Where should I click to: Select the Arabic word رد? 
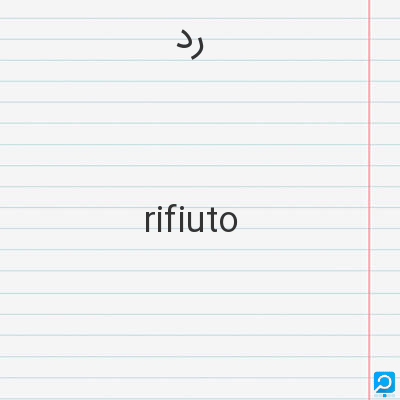(190, 44)
